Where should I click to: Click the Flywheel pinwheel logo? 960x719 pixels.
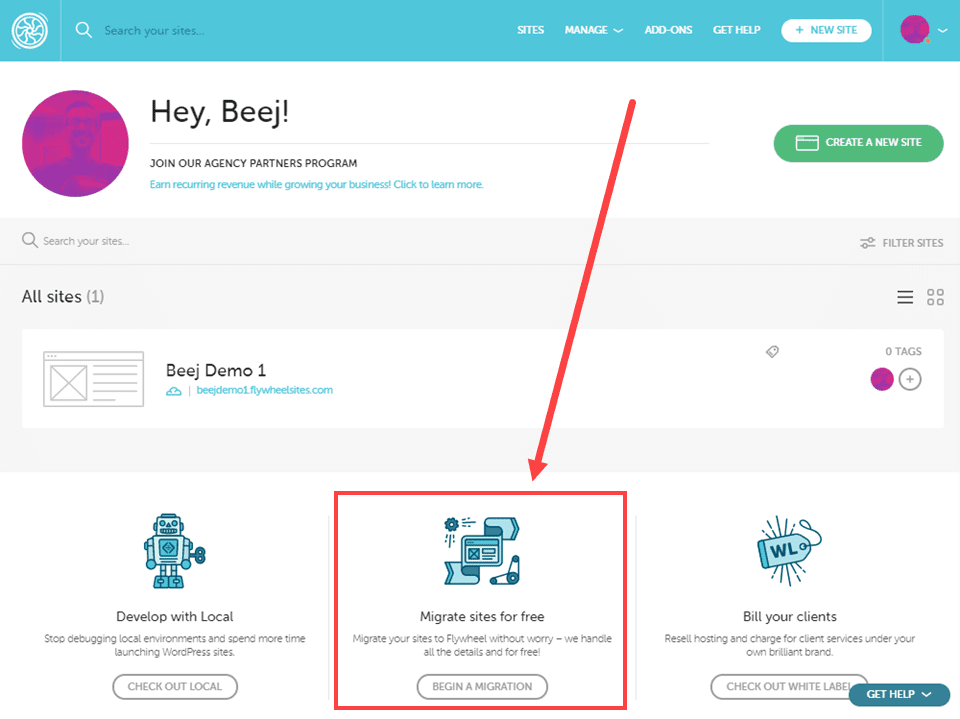coord(30,30)
